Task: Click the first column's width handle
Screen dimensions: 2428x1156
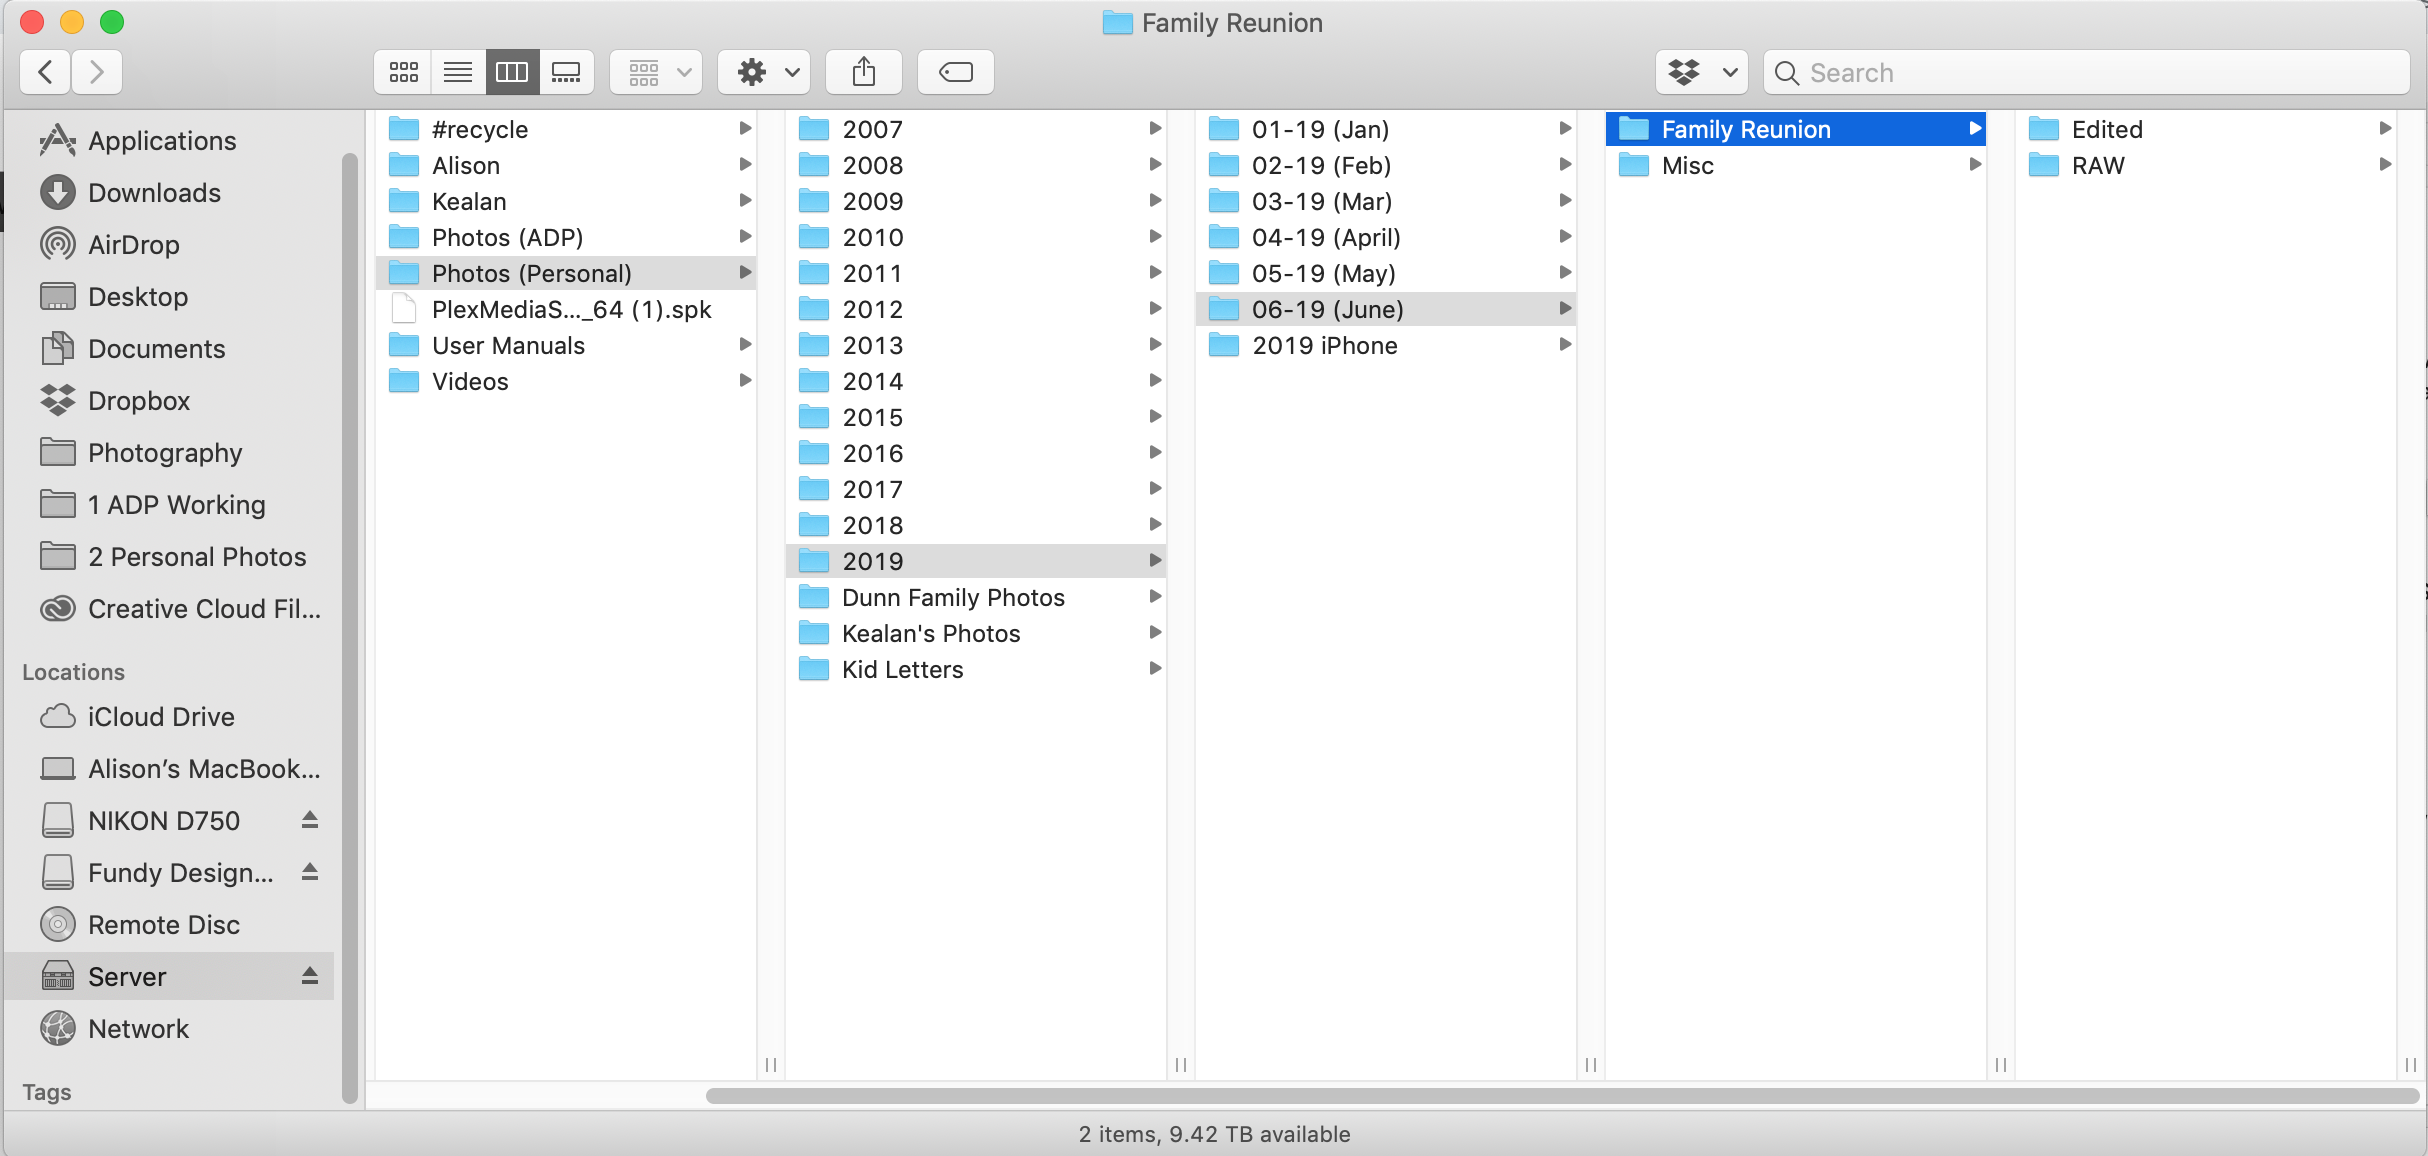Action: (771, 1065)
